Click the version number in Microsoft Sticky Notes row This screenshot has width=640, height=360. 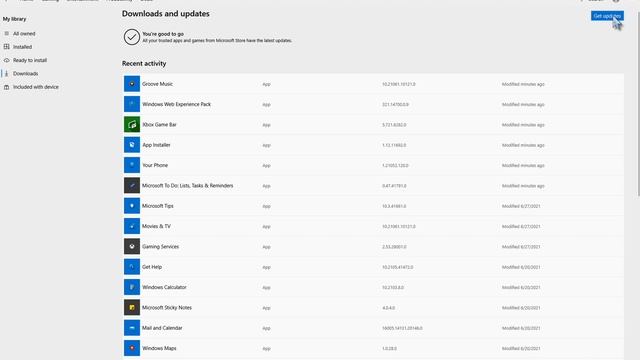click(388, 308)
